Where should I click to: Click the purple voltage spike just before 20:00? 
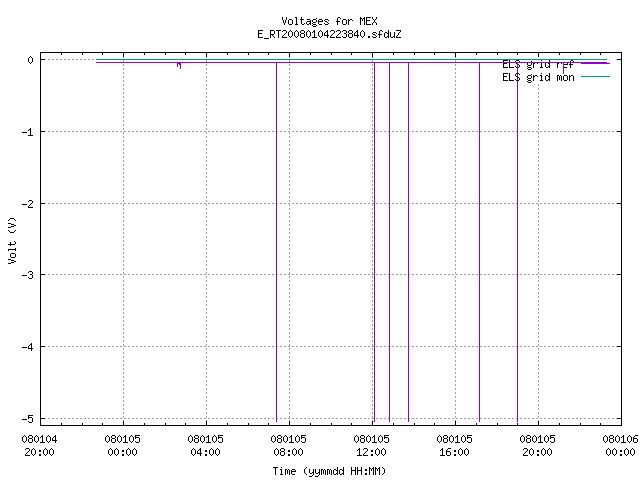(x=518, y=242)
